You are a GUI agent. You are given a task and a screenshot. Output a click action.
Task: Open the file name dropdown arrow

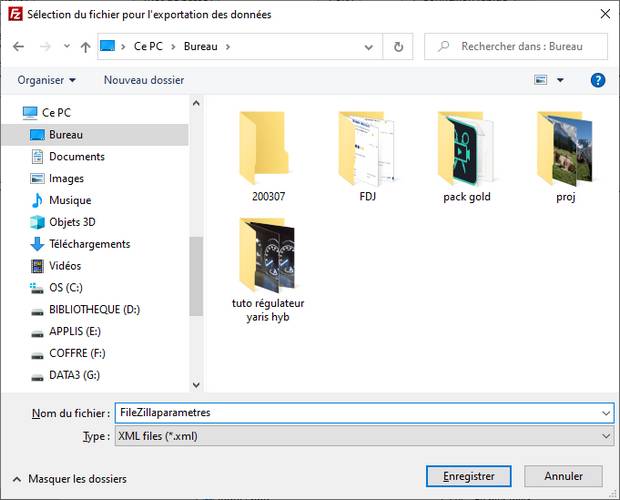pos(606,413)
